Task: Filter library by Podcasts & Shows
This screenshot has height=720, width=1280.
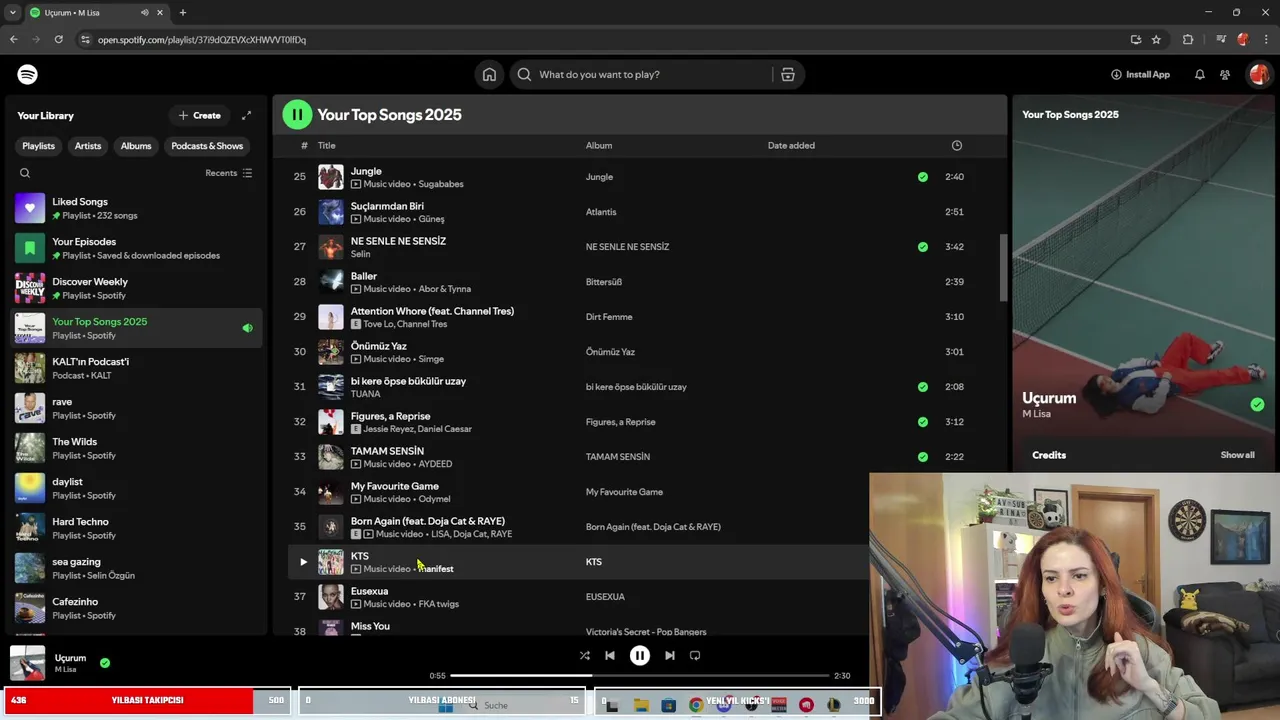Action: [207, 146]
